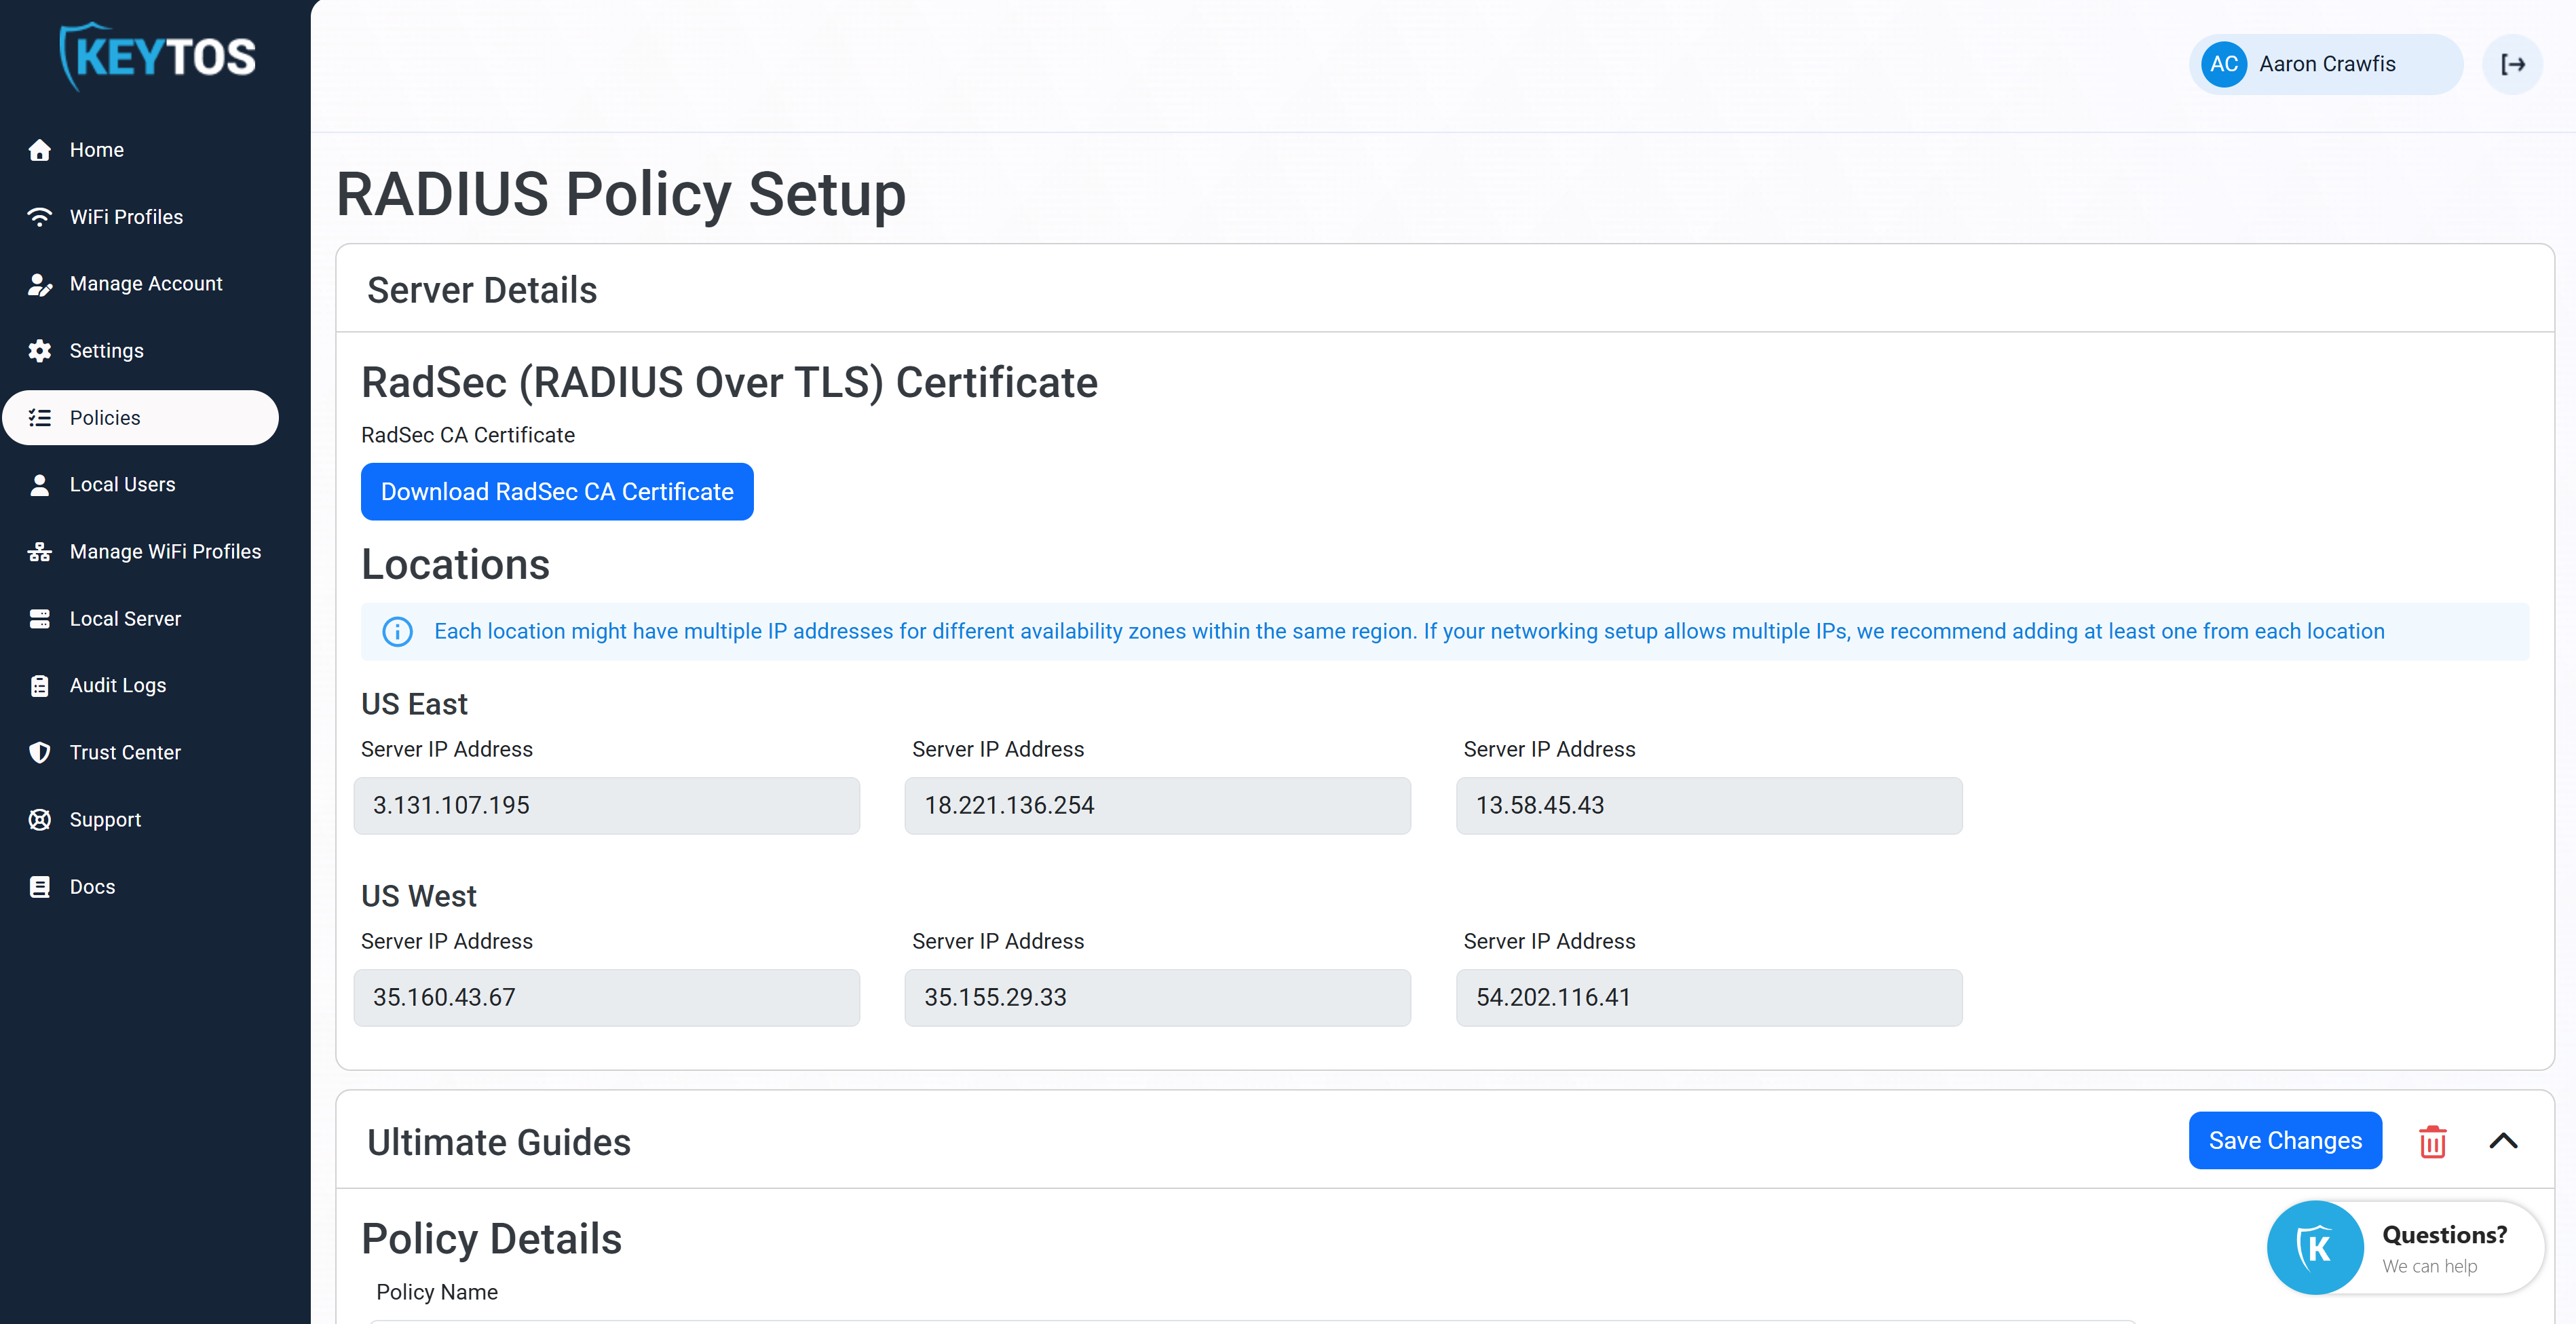Open Local Server page
2576x1324 pixels.
point(125,618)
